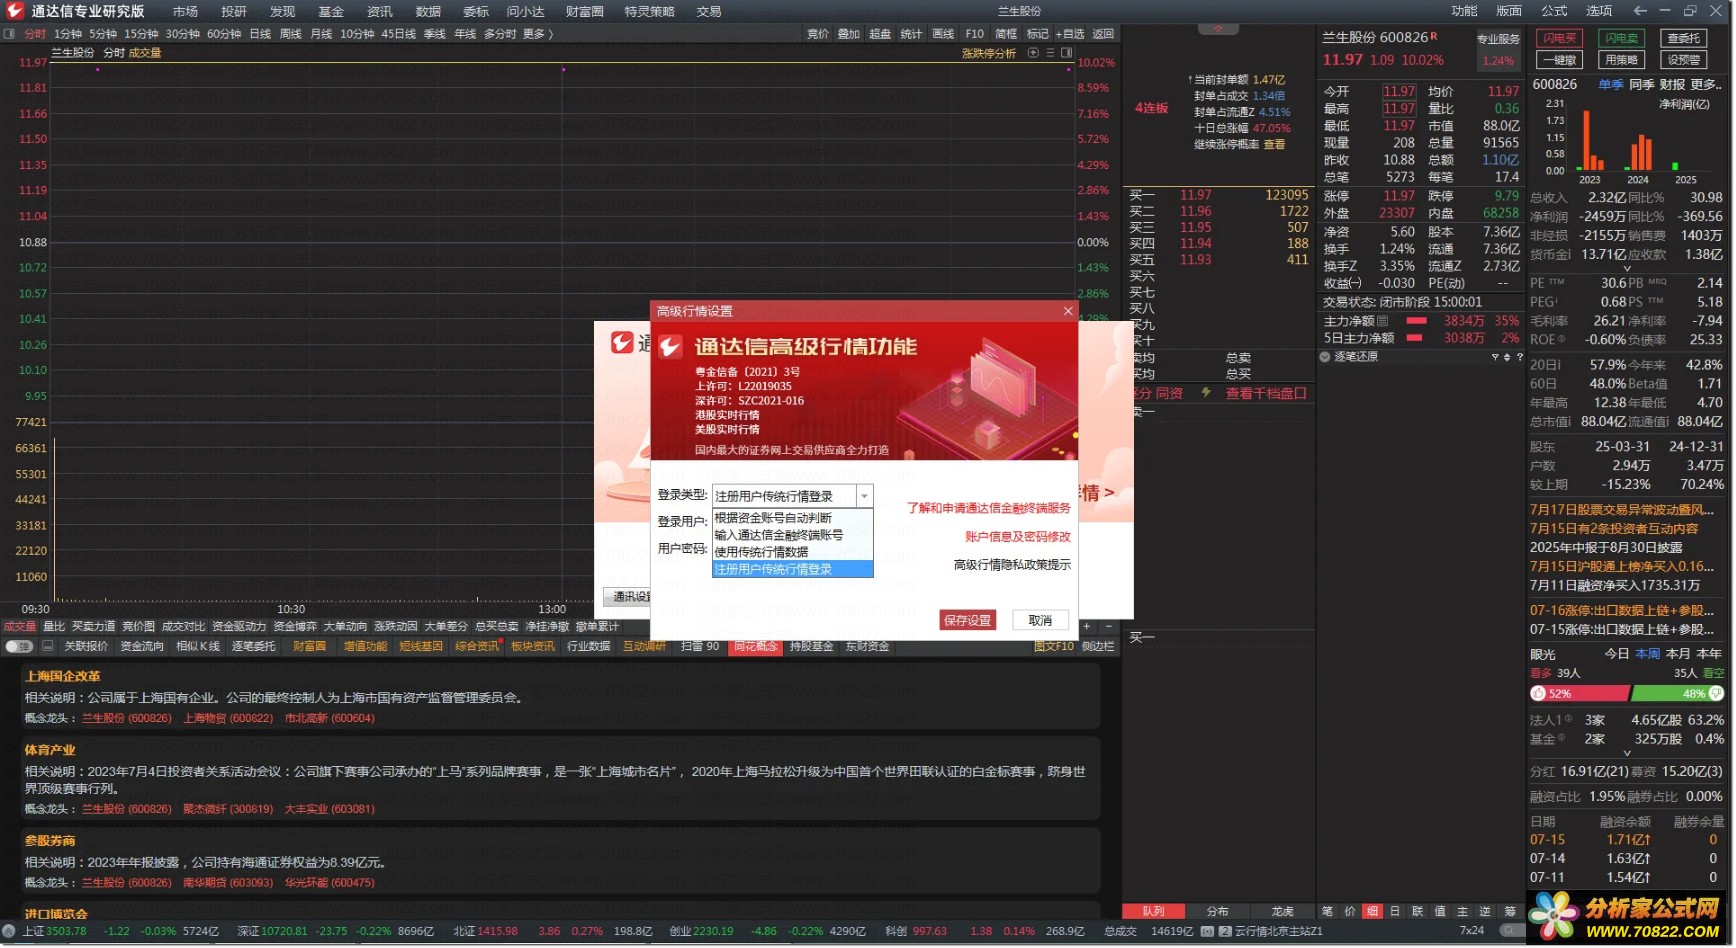Click the 闪电买 quick buy button
The image size is (1736, 948).
[x=1560, y=38]
